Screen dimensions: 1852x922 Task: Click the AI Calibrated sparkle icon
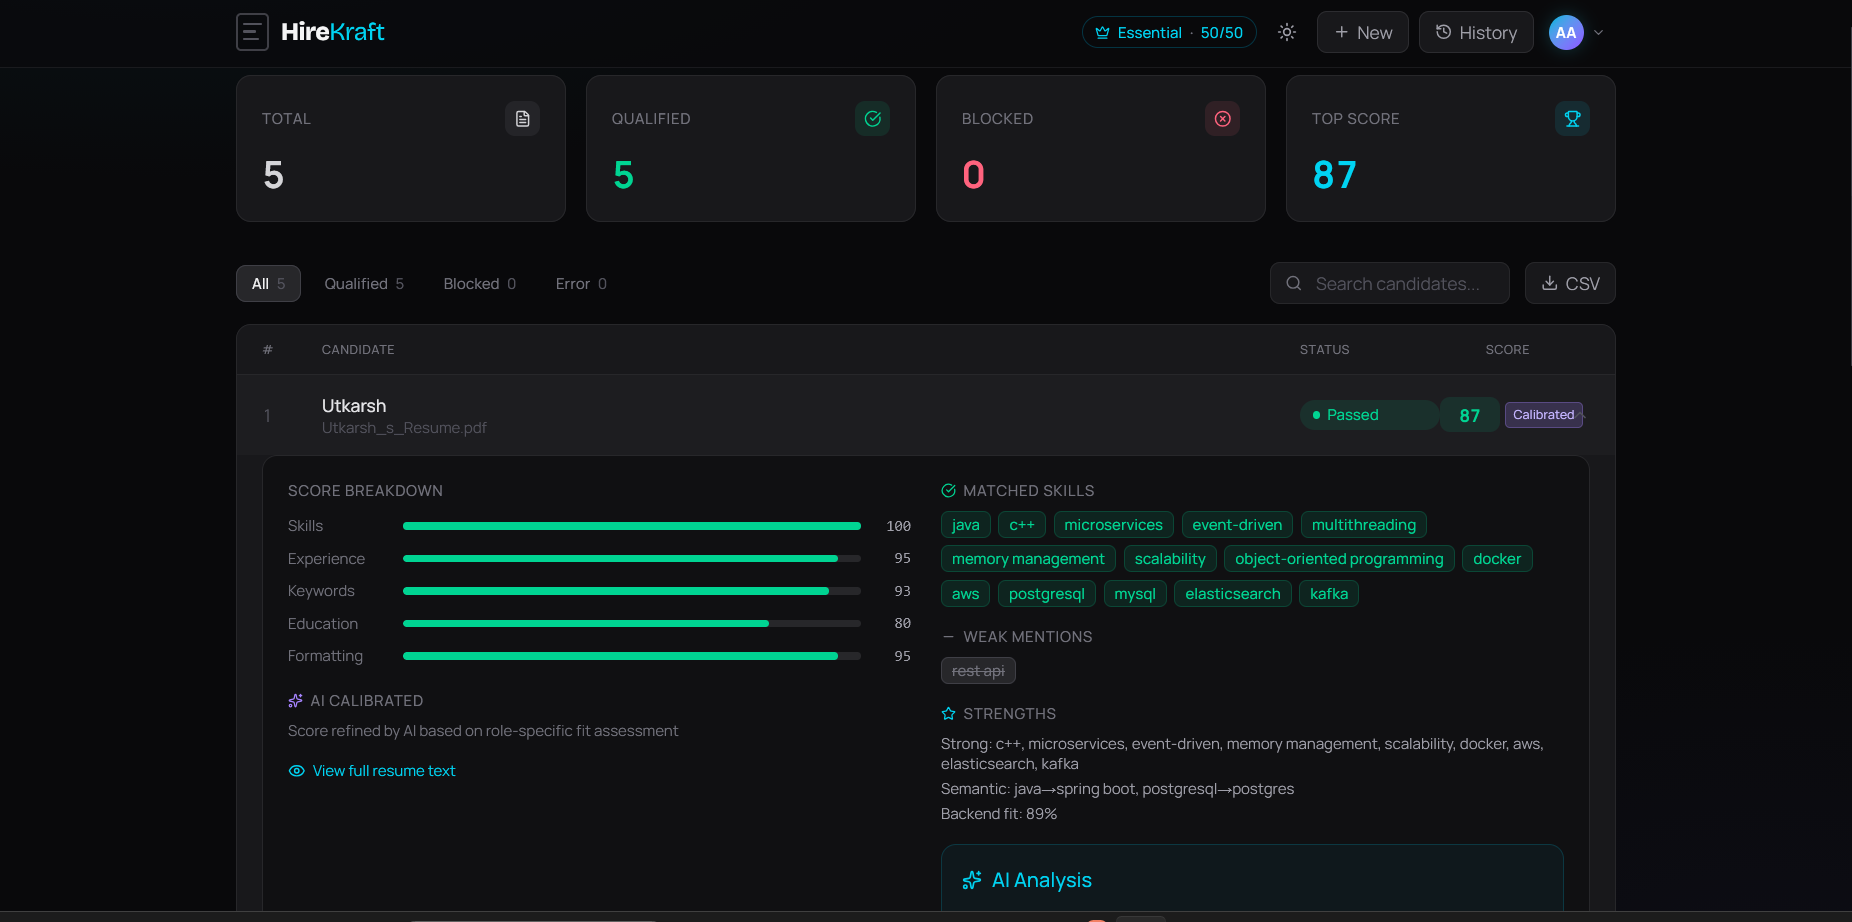click(x=296, y=701)
